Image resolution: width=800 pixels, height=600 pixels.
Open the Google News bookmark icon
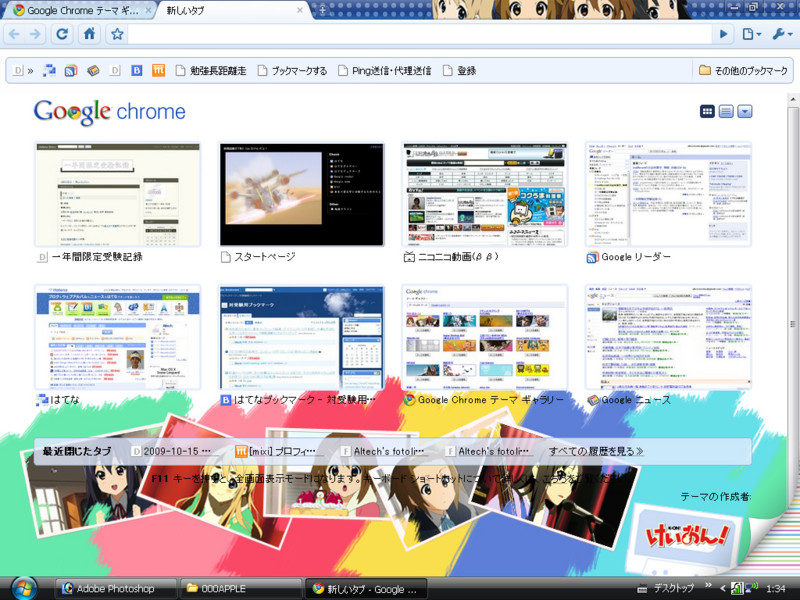(93, 70)
